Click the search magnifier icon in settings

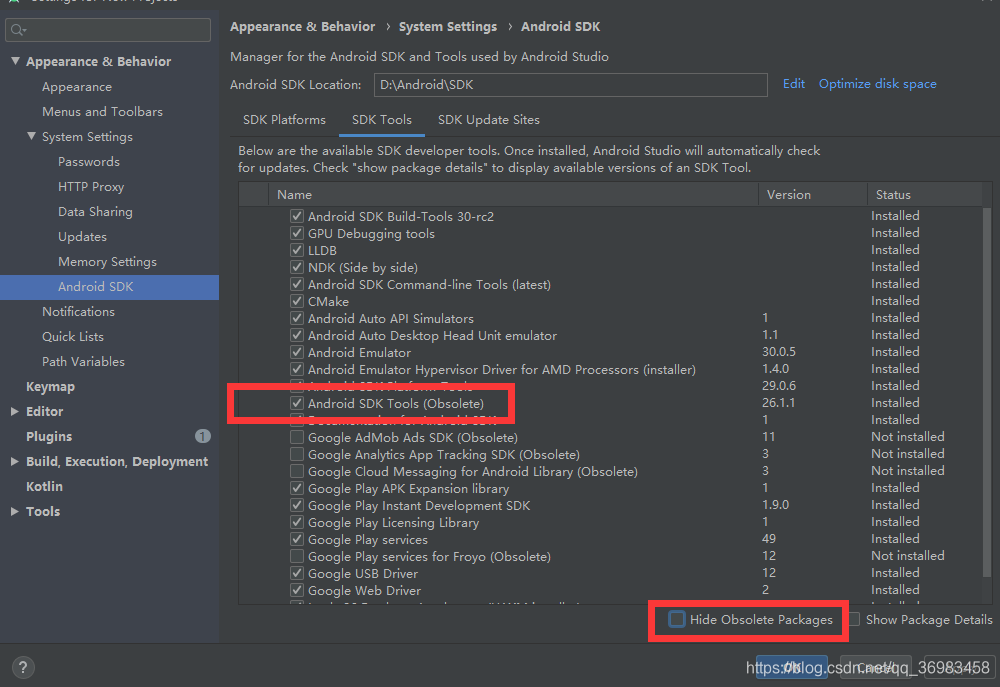pyautogui.click(x=17, y=30)
